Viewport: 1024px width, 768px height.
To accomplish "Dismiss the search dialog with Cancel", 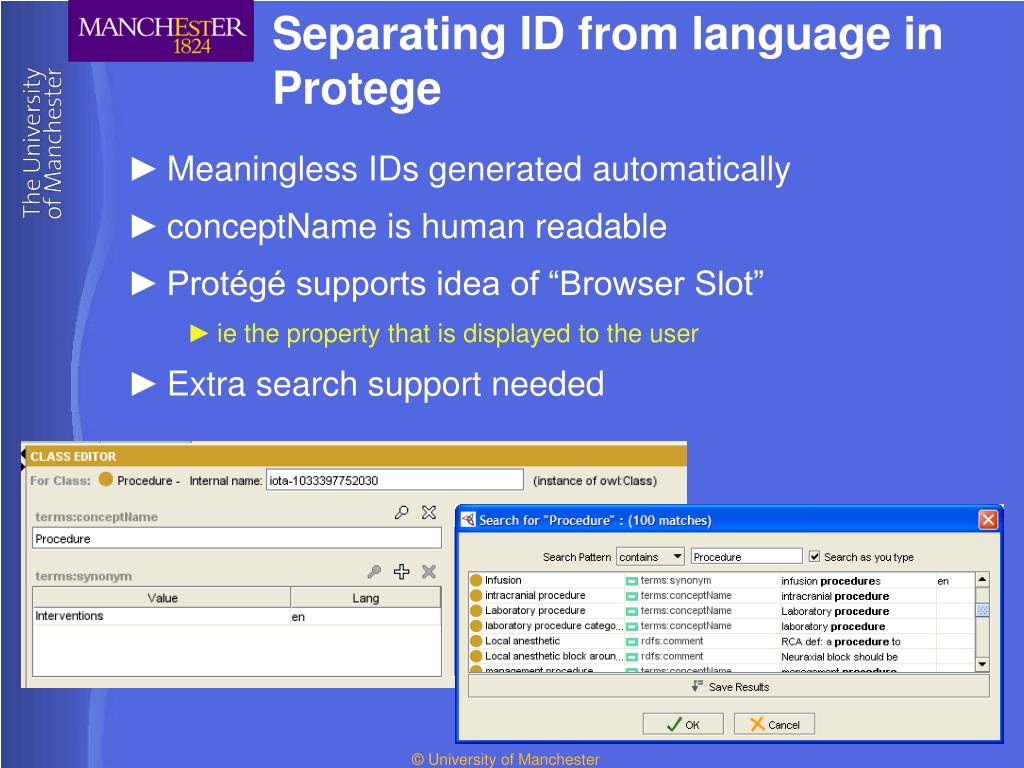I will [x=775, y=724].
